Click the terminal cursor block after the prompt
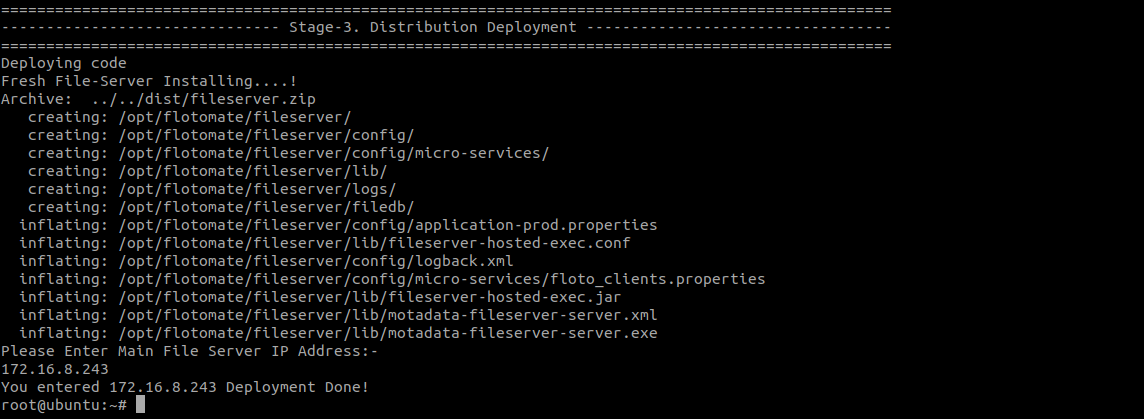 point(141,404)
